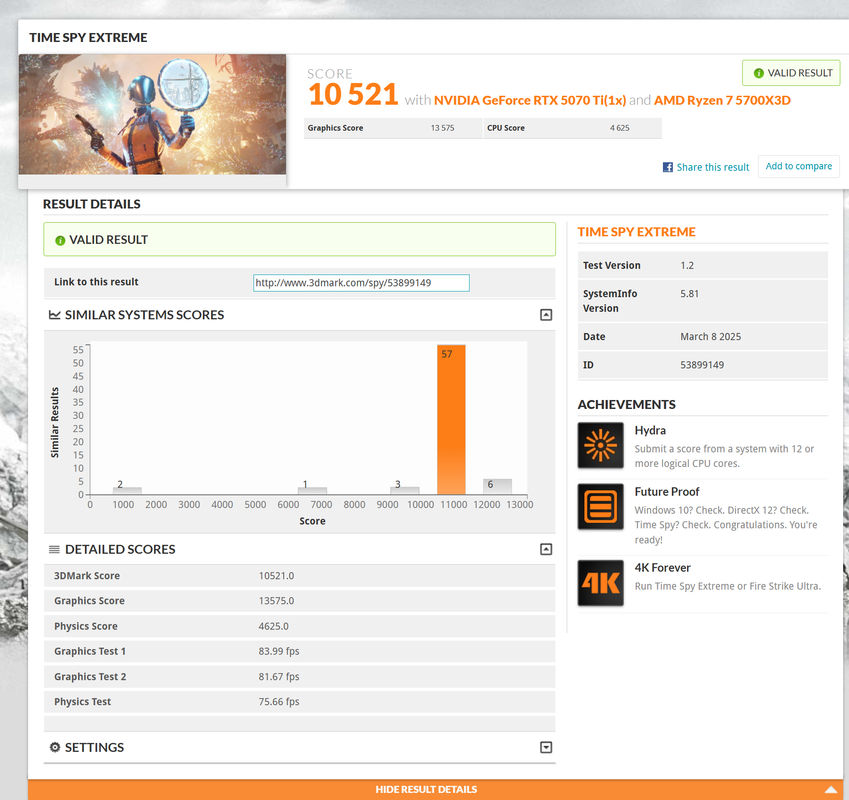Click the green info icon in Valid Result banner

coord(60,240)
